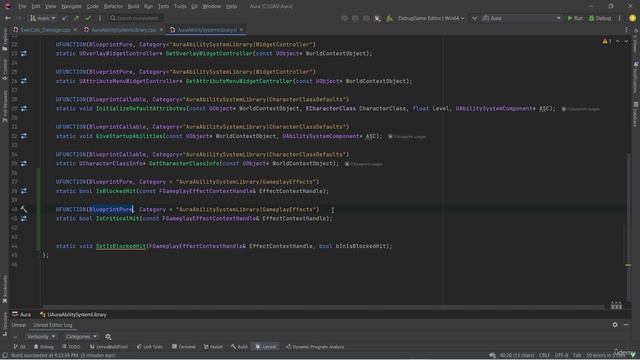Click the yellow profile avatar icon
640x360 pixels.
coord(632,18)
